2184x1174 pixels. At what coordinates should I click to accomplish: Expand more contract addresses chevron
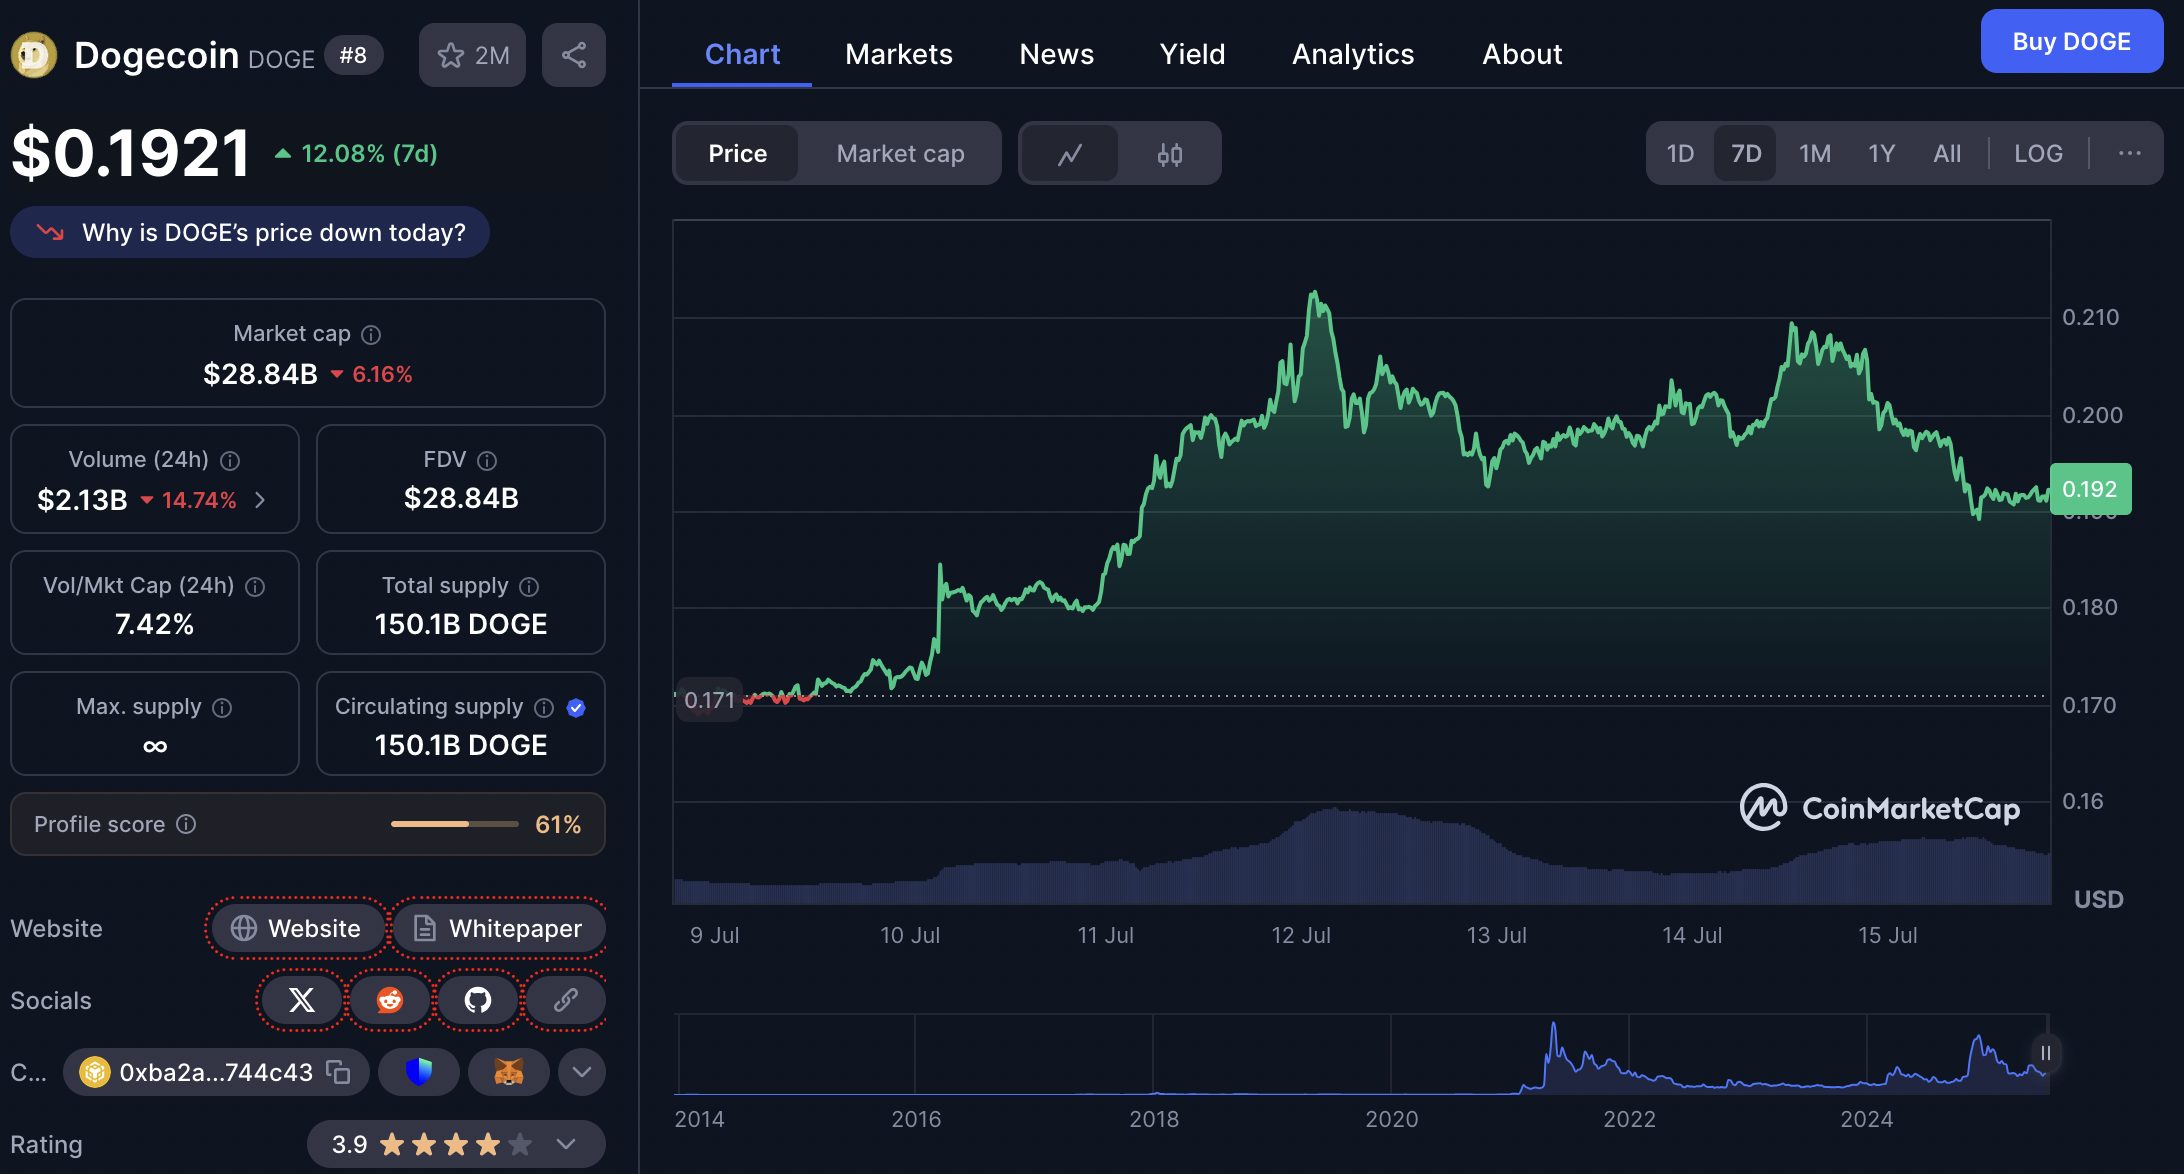click(x=582, y=1072)
